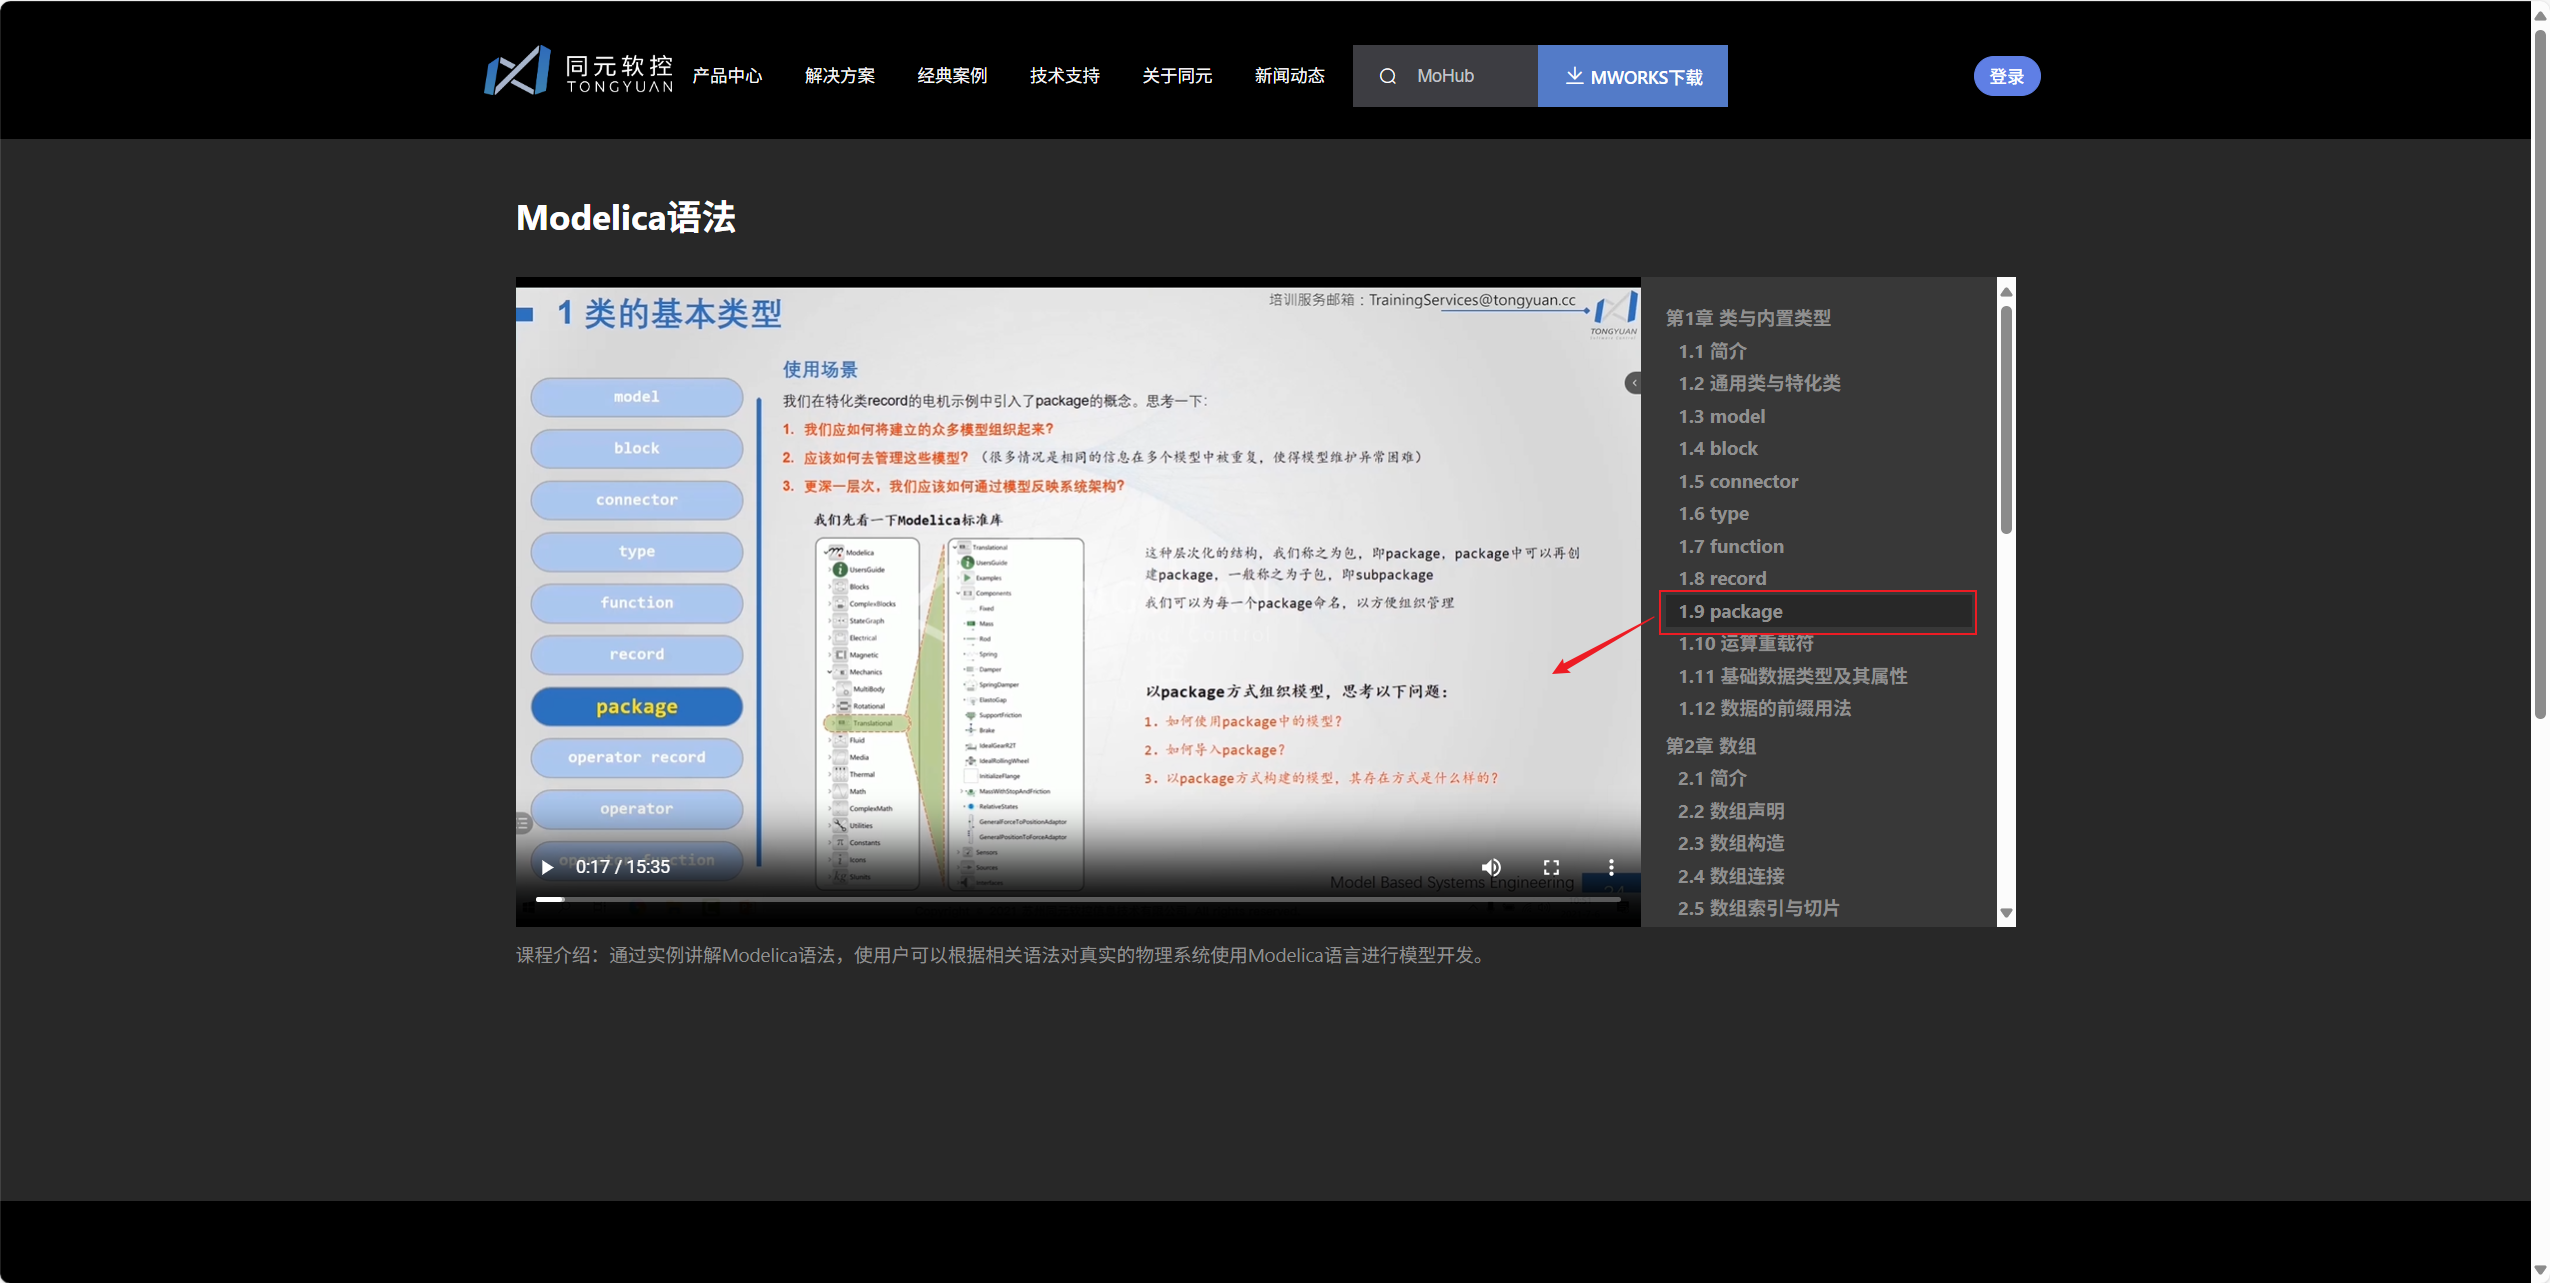Open the 经典案例 menu
The width and height of the screenshot is (2550, 1283).
(x=952, y=76)
